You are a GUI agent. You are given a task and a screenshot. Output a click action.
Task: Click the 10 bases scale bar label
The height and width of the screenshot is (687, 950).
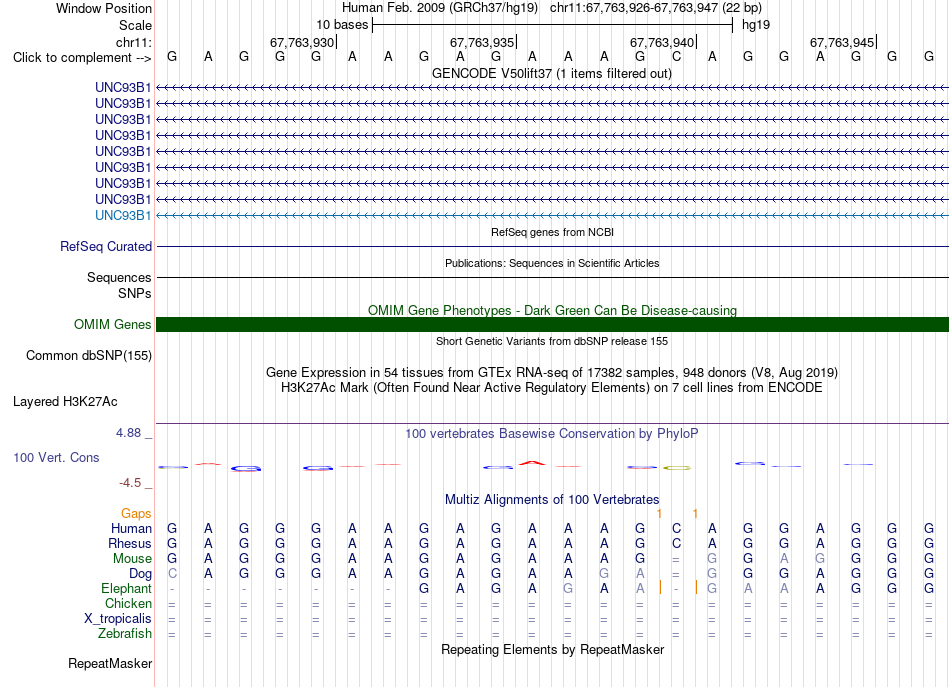[342, 25]
